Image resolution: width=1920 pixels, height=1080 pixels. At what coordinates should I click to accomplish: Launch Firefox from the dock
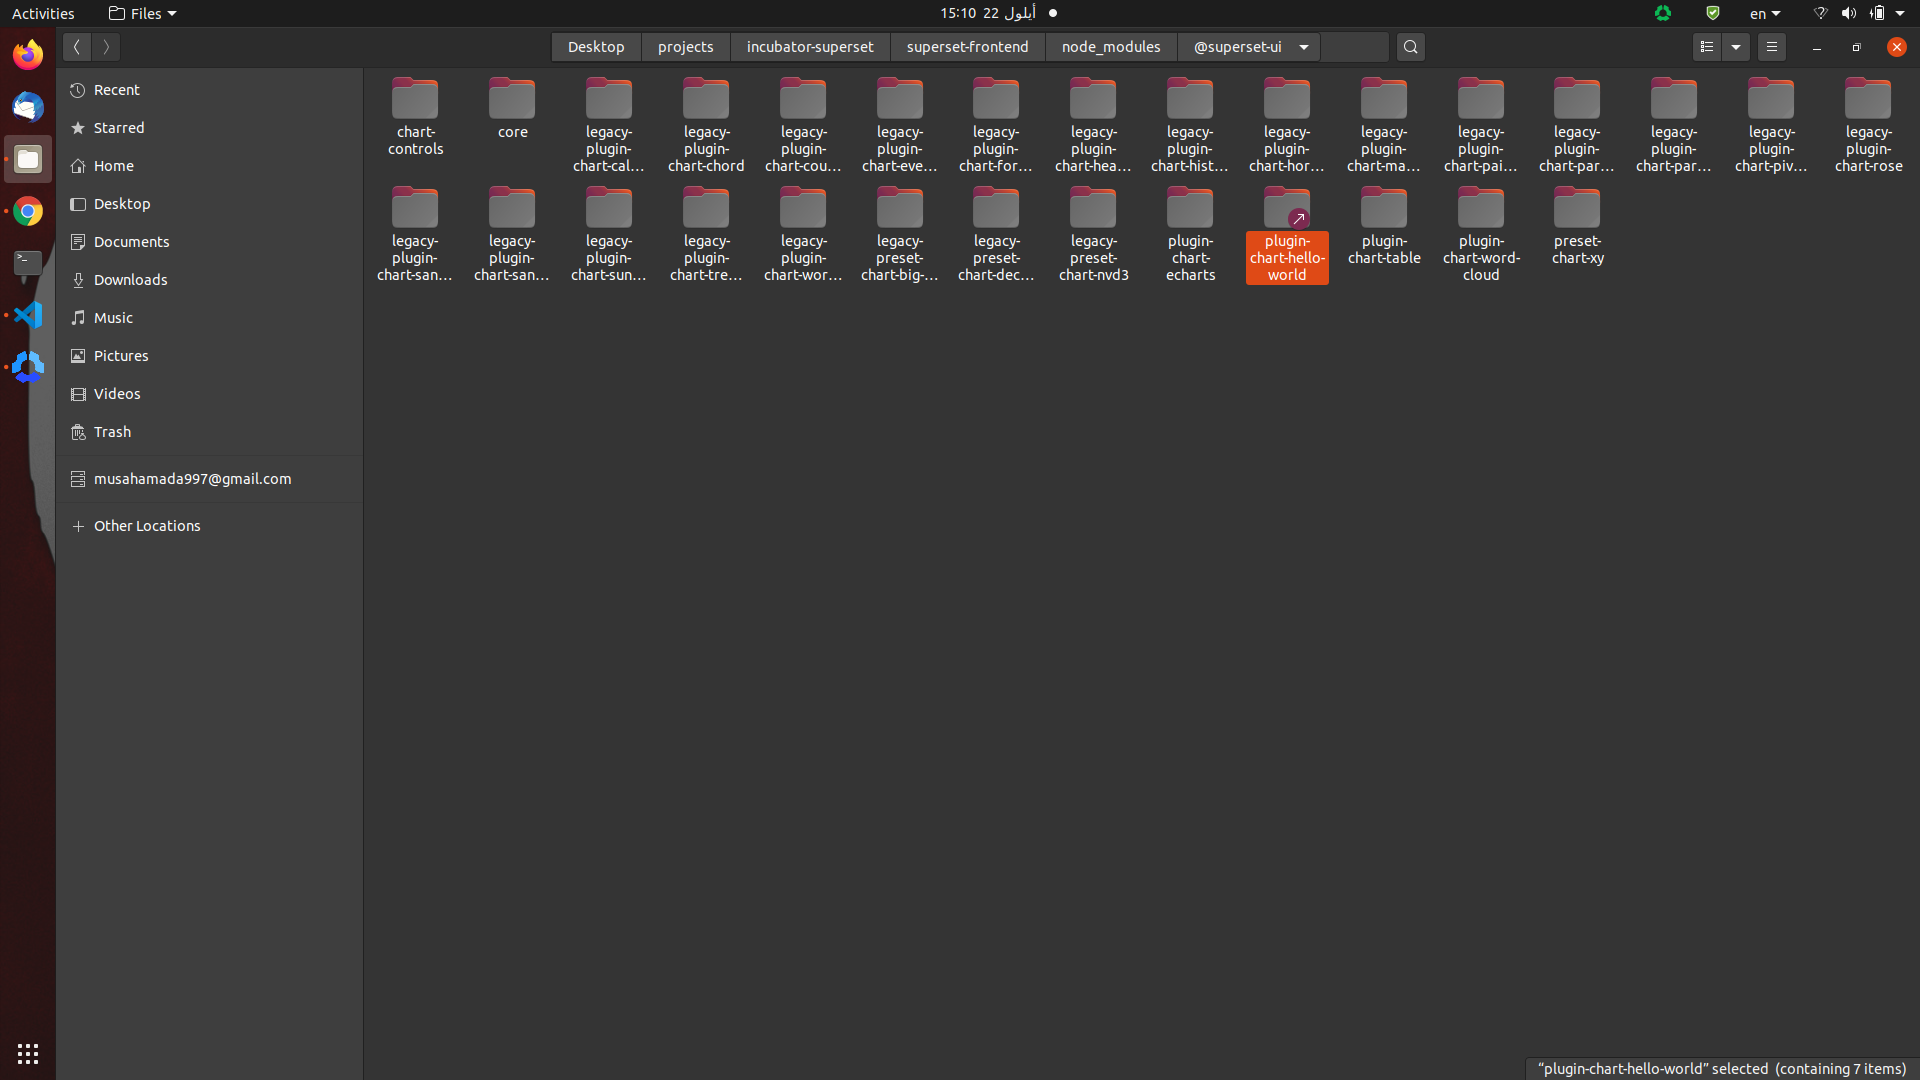27,53
